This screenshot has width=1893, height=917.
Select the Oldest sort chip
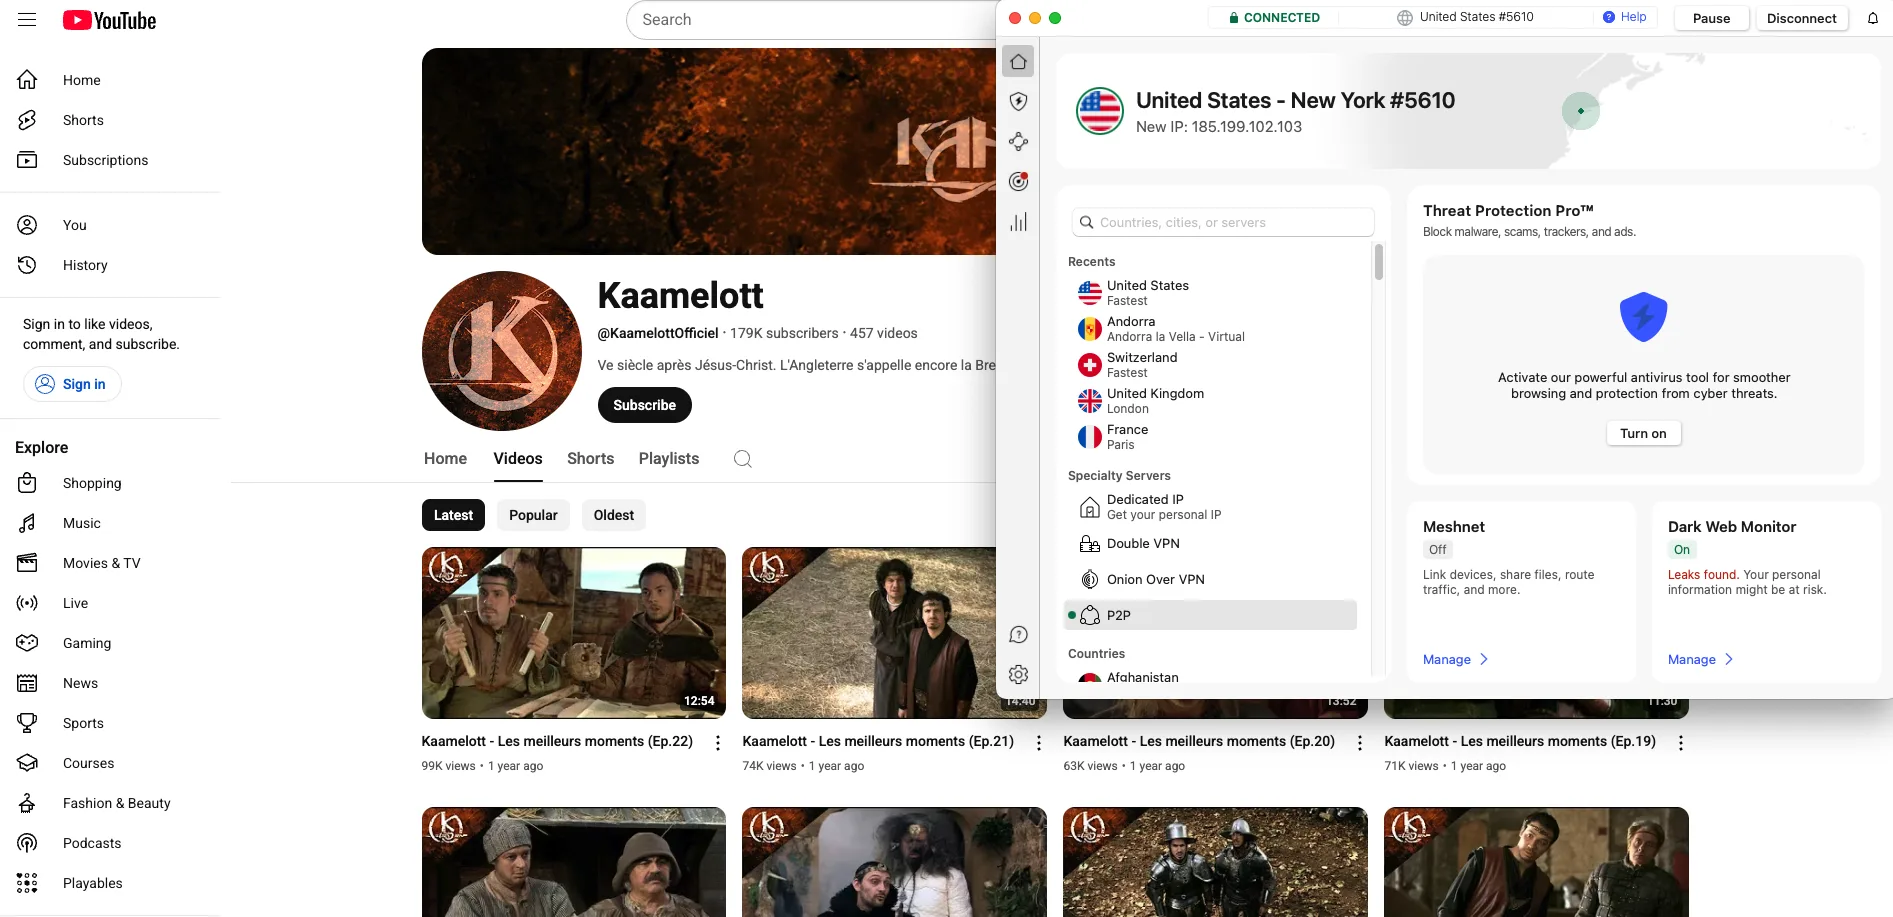pos(613,515)
